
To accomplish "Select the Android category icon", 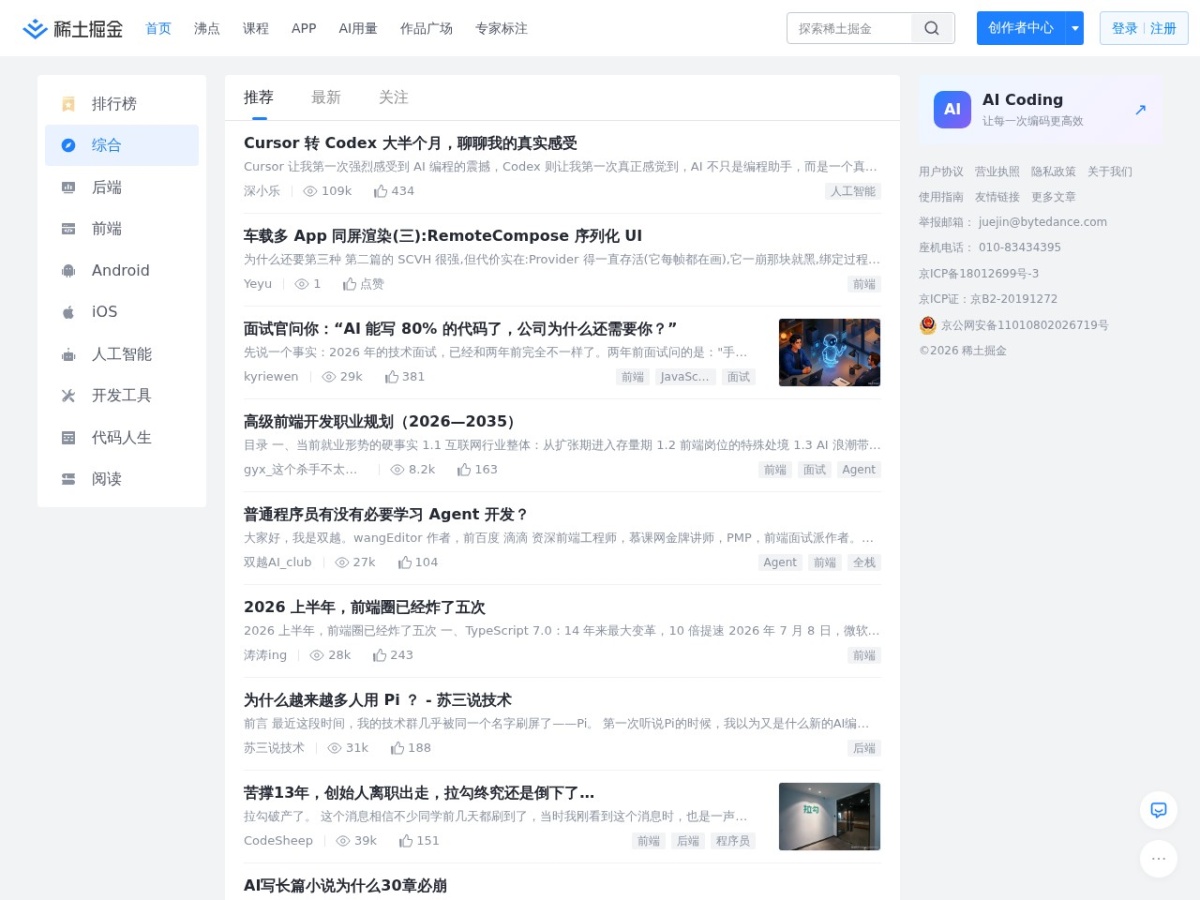I will [x=68, y=270].
